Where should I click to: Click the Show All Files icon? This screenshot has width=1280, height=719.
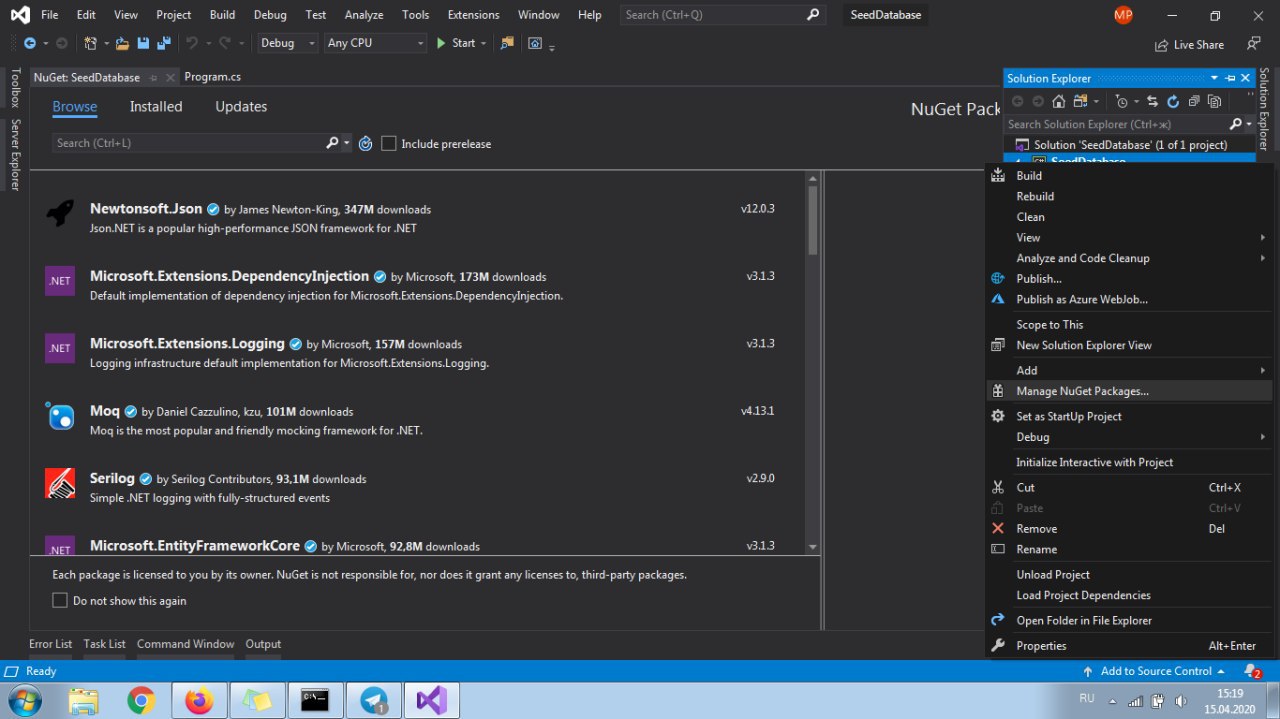tap(1214, 101)
